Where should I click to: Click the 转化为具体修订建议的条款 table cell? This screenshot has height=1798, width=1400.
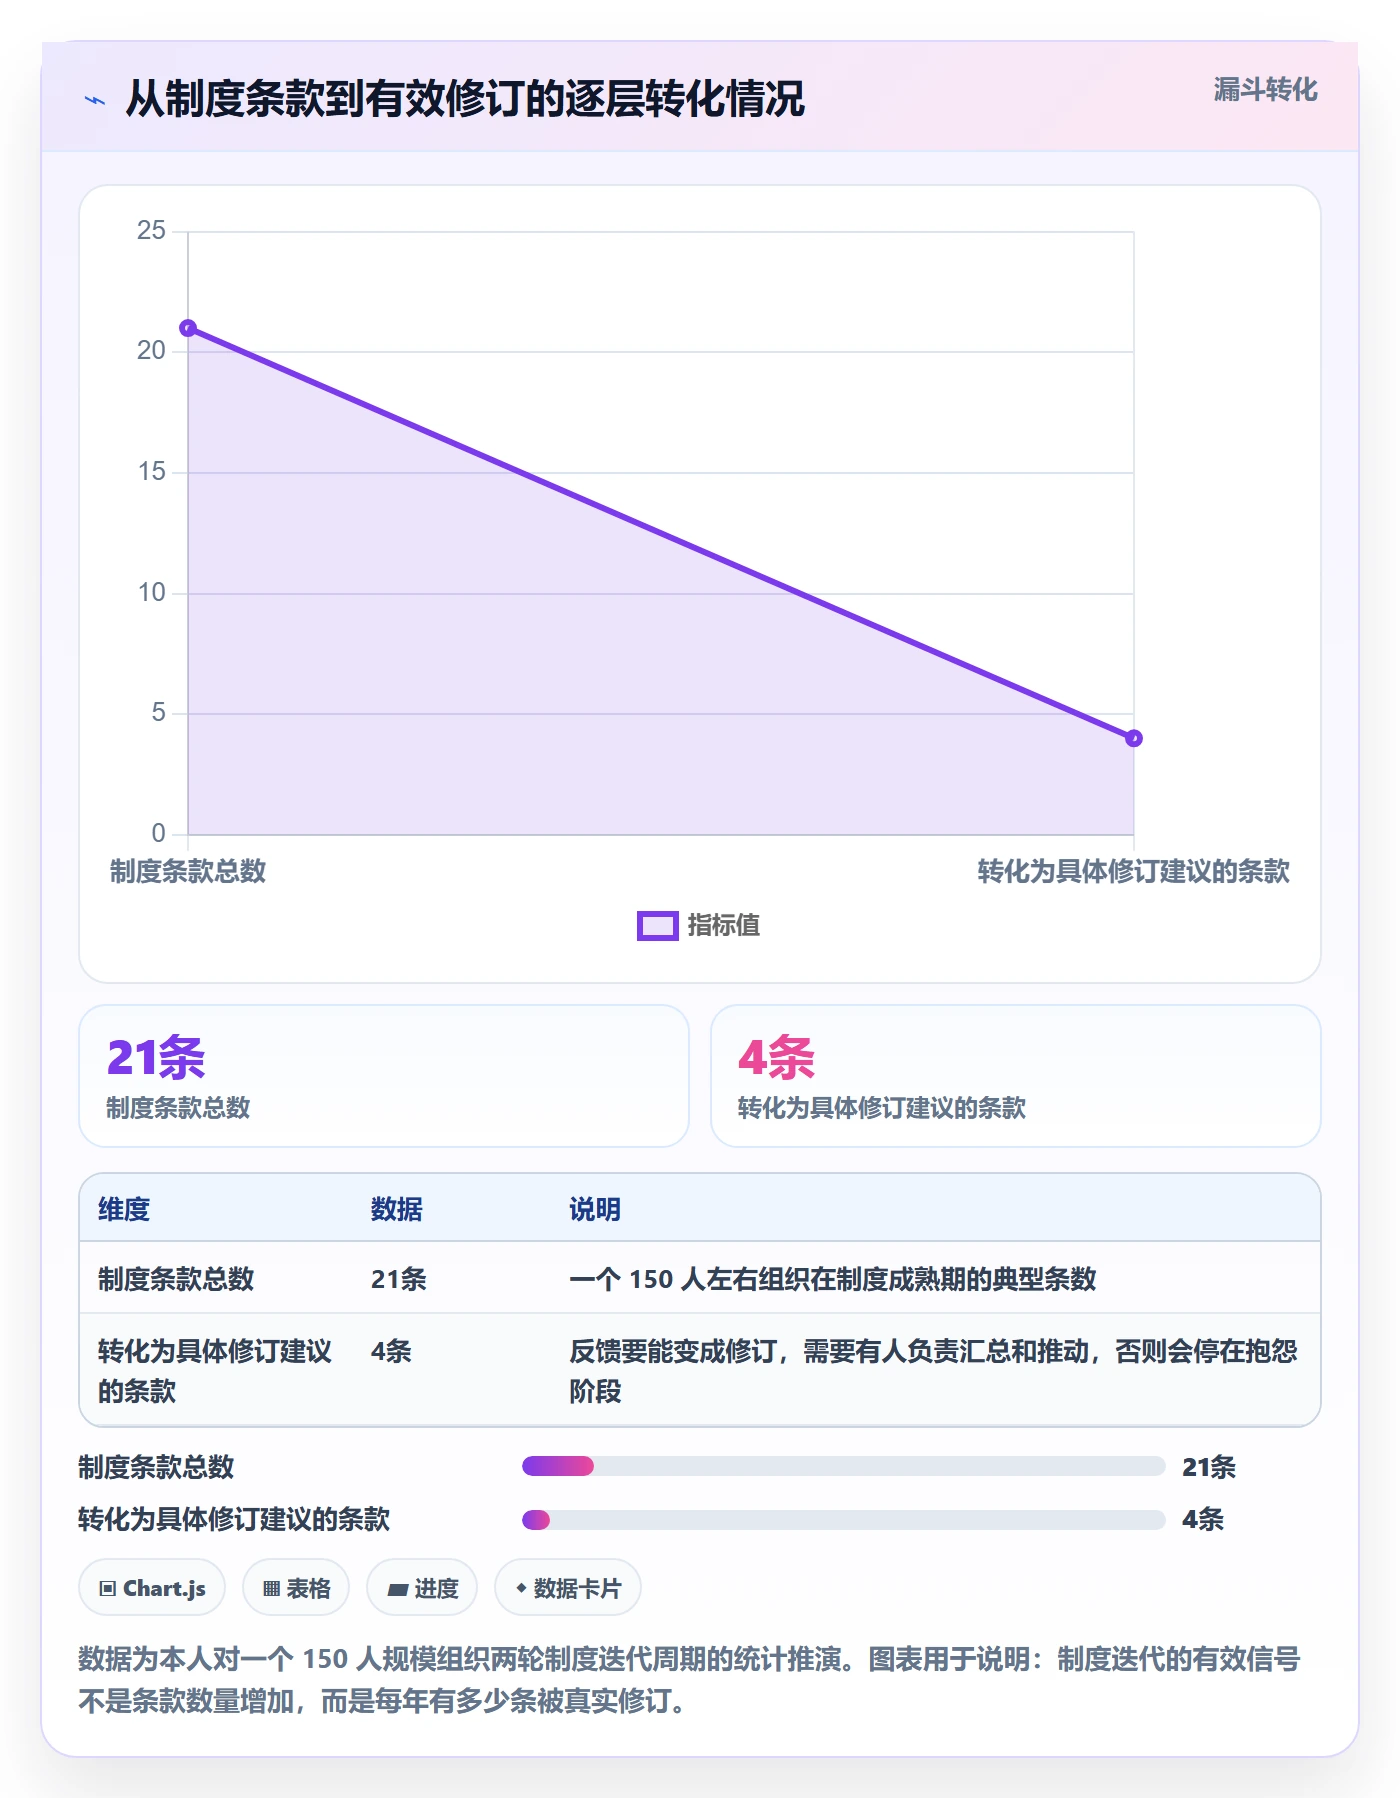tap(215, 1371)
